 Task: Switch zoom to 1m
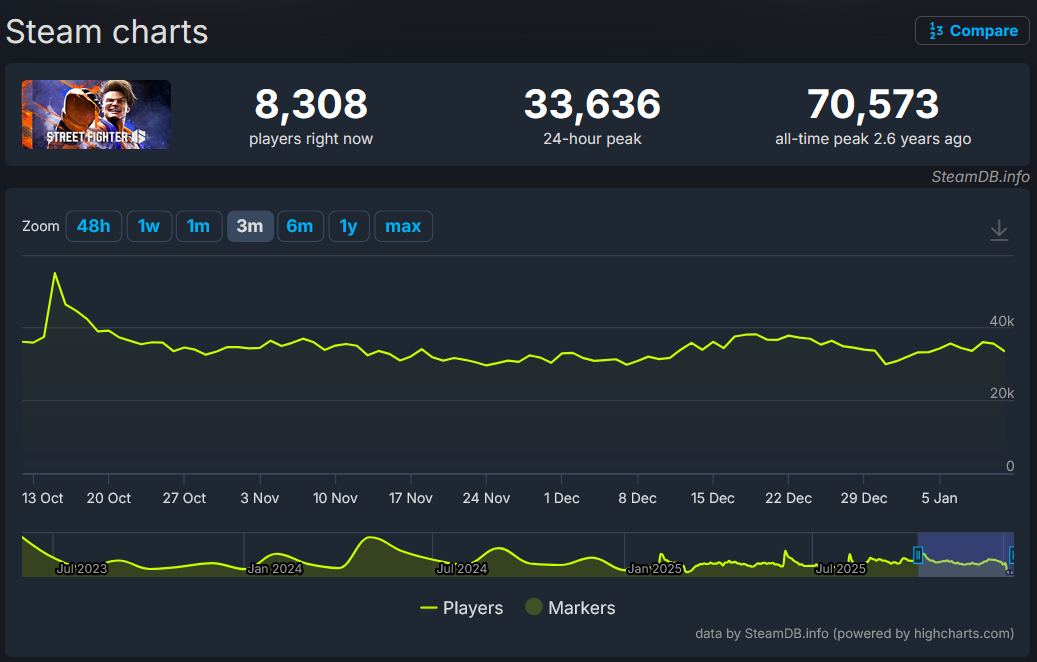point(199,226)
